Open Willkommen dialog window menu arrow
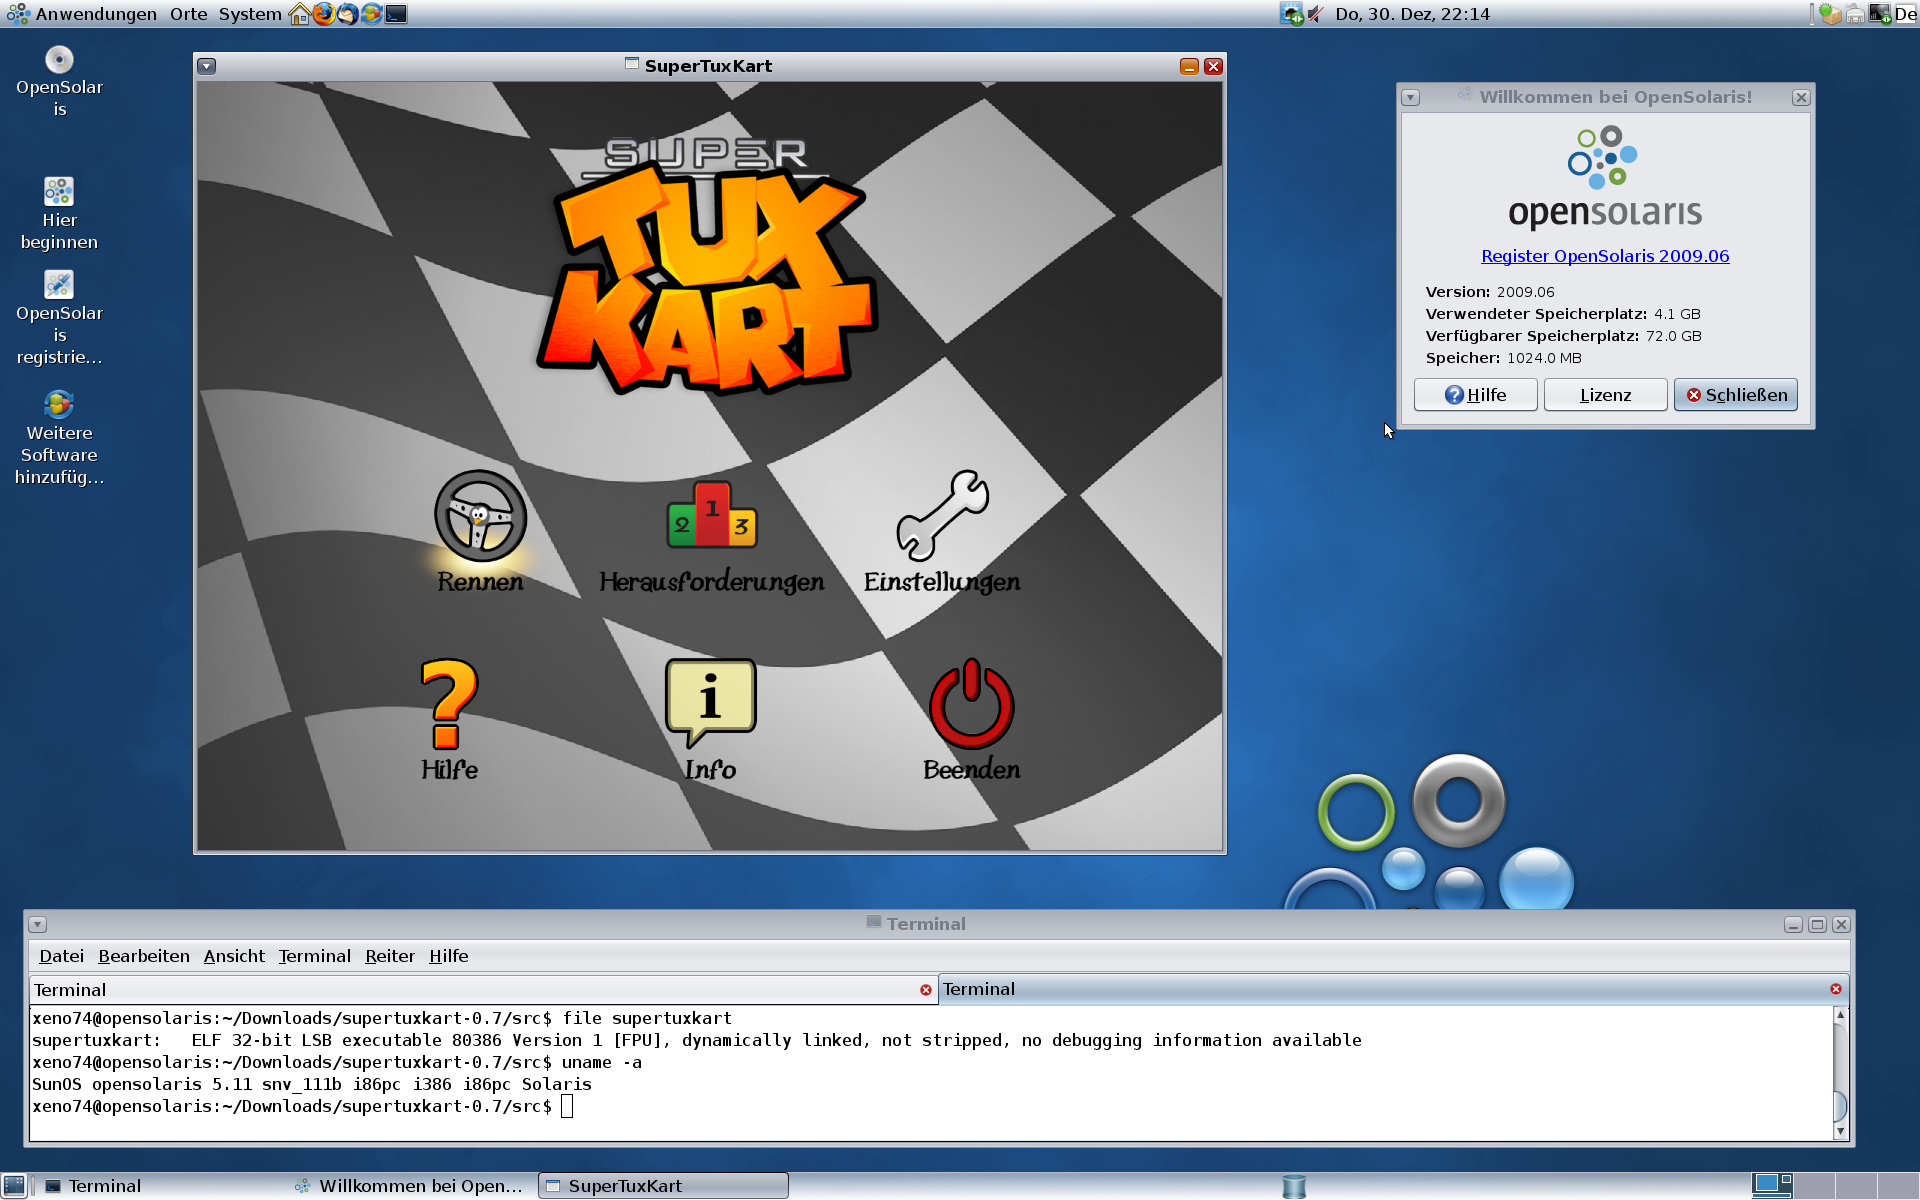Screen dimensions: 1920x1200 coord(1411,97)
